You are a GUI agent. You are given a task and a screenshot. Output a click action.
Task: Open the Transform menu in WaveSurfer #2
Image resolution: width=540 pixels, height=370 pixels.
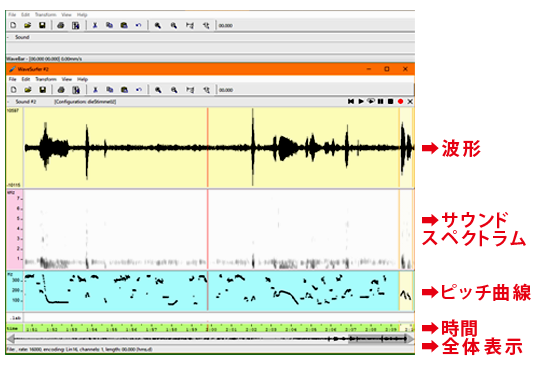click(46, 79)
